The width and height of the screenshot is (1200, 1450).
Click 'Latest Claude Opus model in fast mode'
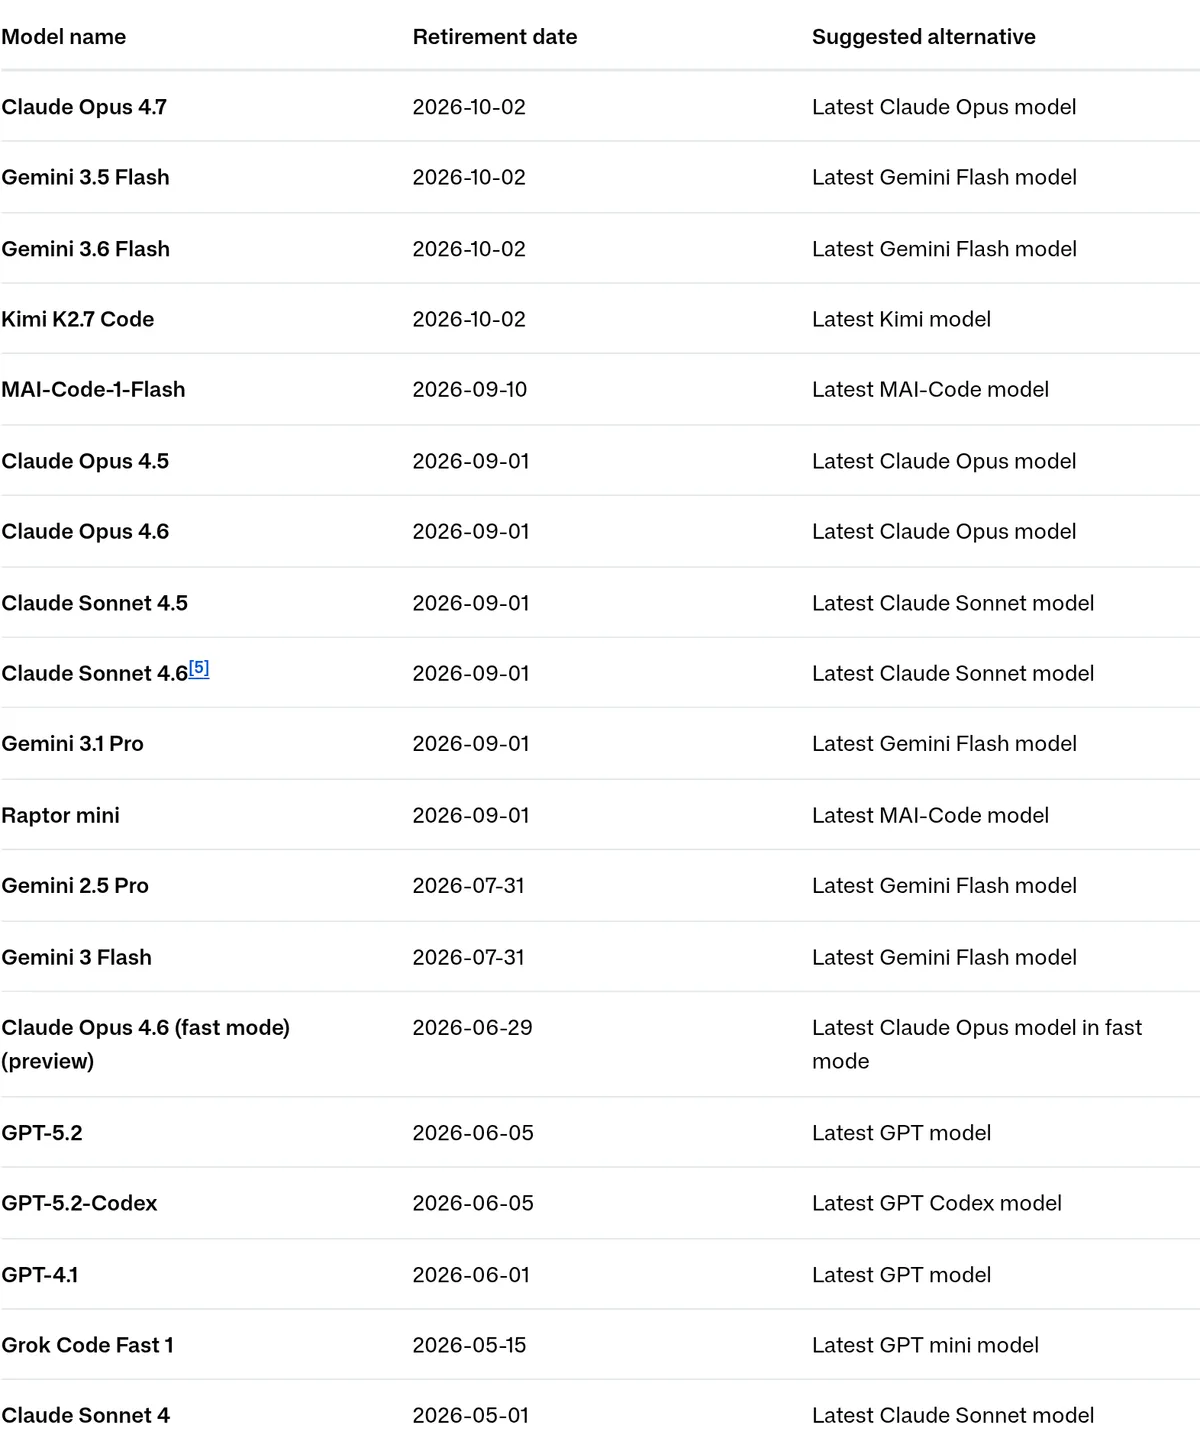(x=977, y=1044)
